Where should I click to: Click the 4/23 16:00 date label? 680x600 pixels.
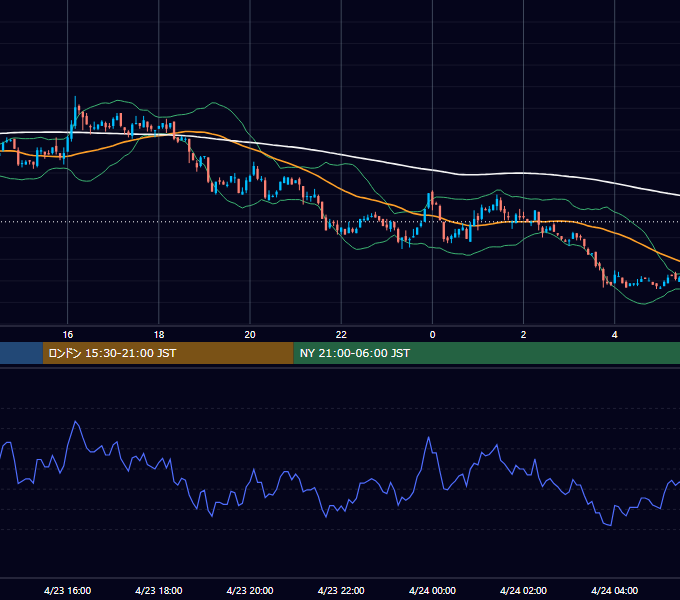click(68, 590)
